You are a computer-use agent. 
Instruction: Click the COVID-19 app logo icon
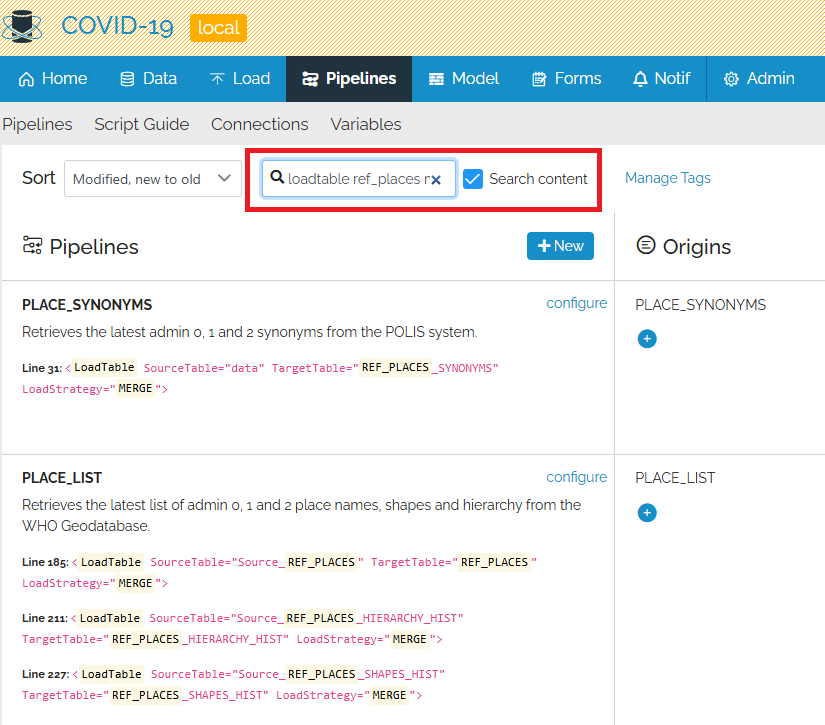[x=22, y=26]
